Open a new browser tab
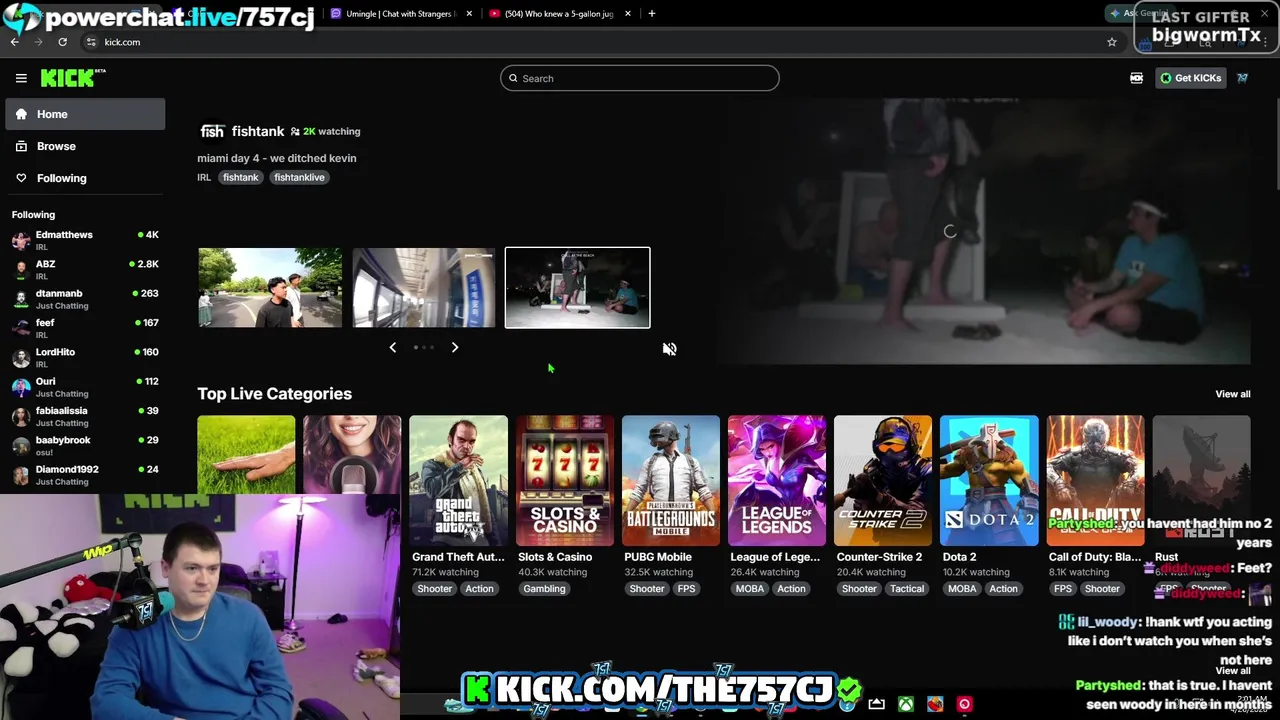This screenshot has height=720, width=1280. [x=652, y=14]
